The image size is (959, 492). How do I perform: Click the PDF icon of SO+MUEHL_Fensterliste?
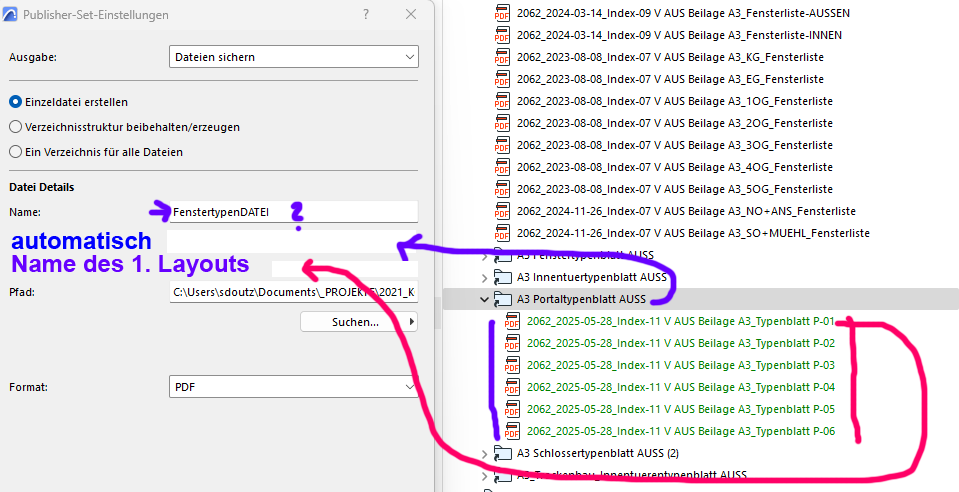[502, 234]
